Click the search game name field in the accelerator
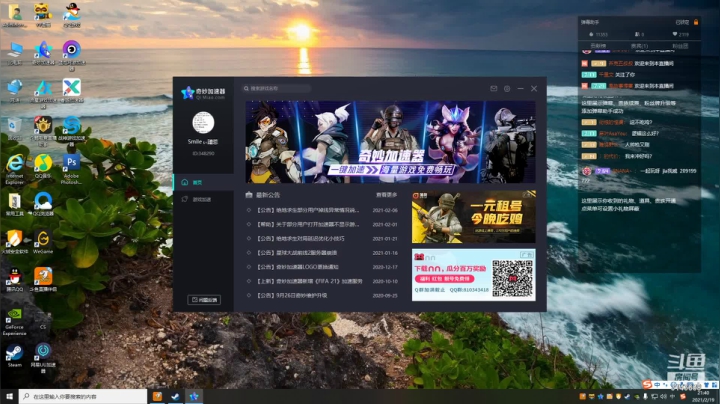 277,88
